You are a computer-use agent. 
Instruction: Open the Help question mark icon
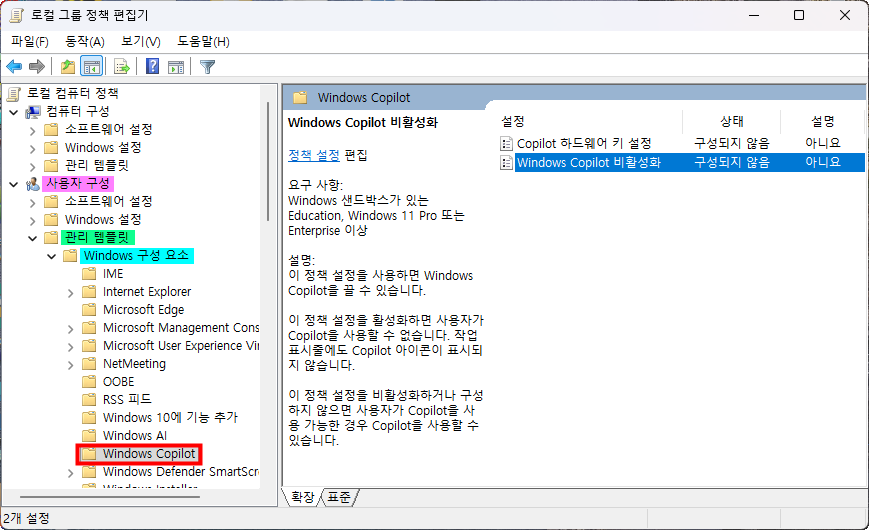click(x=152, y=67)
